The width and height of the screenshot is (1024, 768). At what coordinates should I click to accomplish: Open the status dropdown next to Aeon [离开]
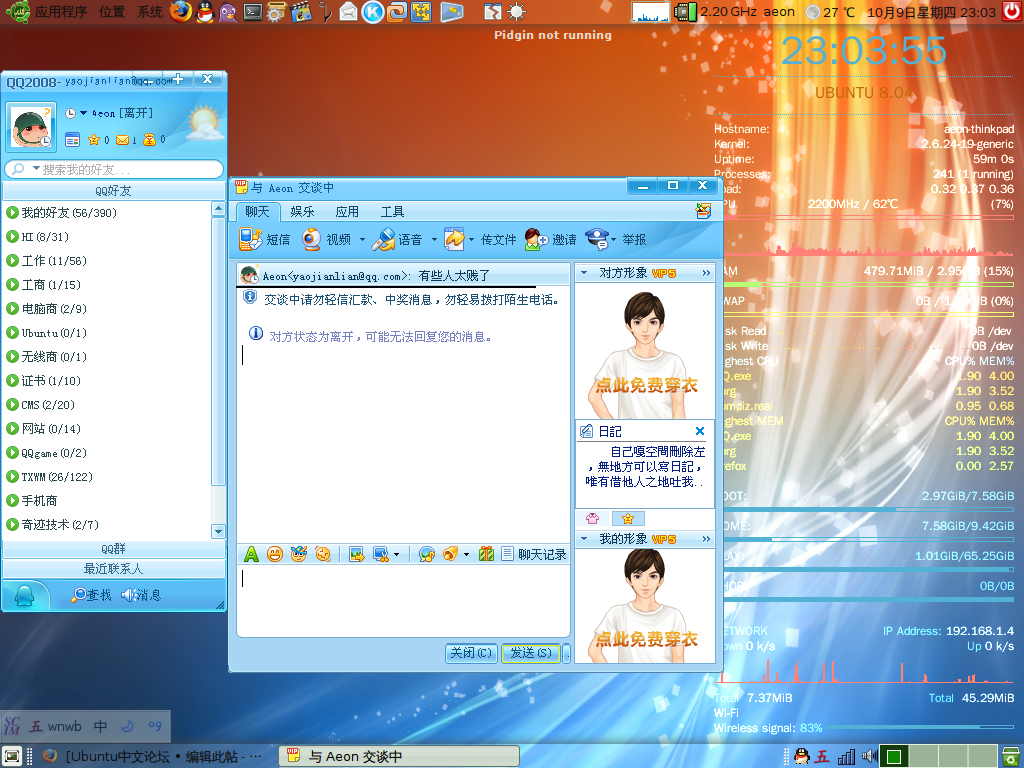pyautogui.click(x=84, y=113)
